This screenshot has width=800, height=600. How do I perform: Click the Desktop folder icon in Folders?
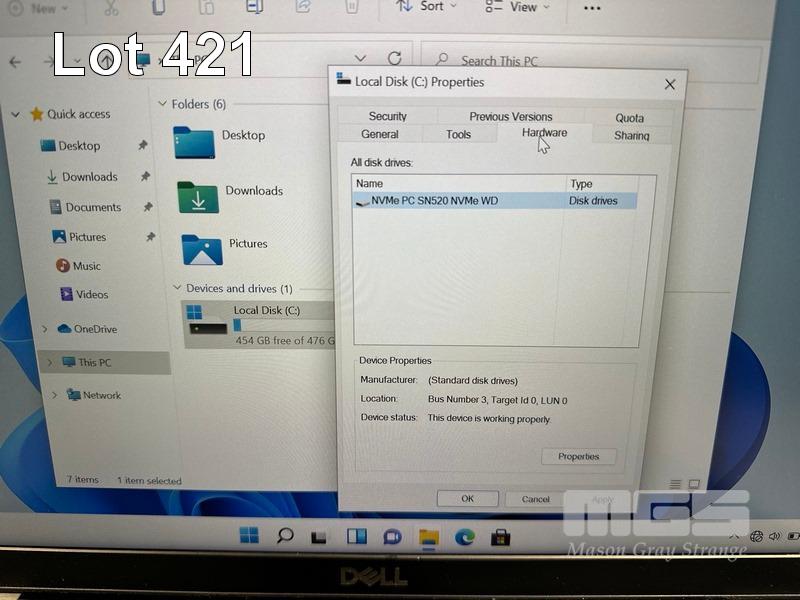tap(194, 141)
